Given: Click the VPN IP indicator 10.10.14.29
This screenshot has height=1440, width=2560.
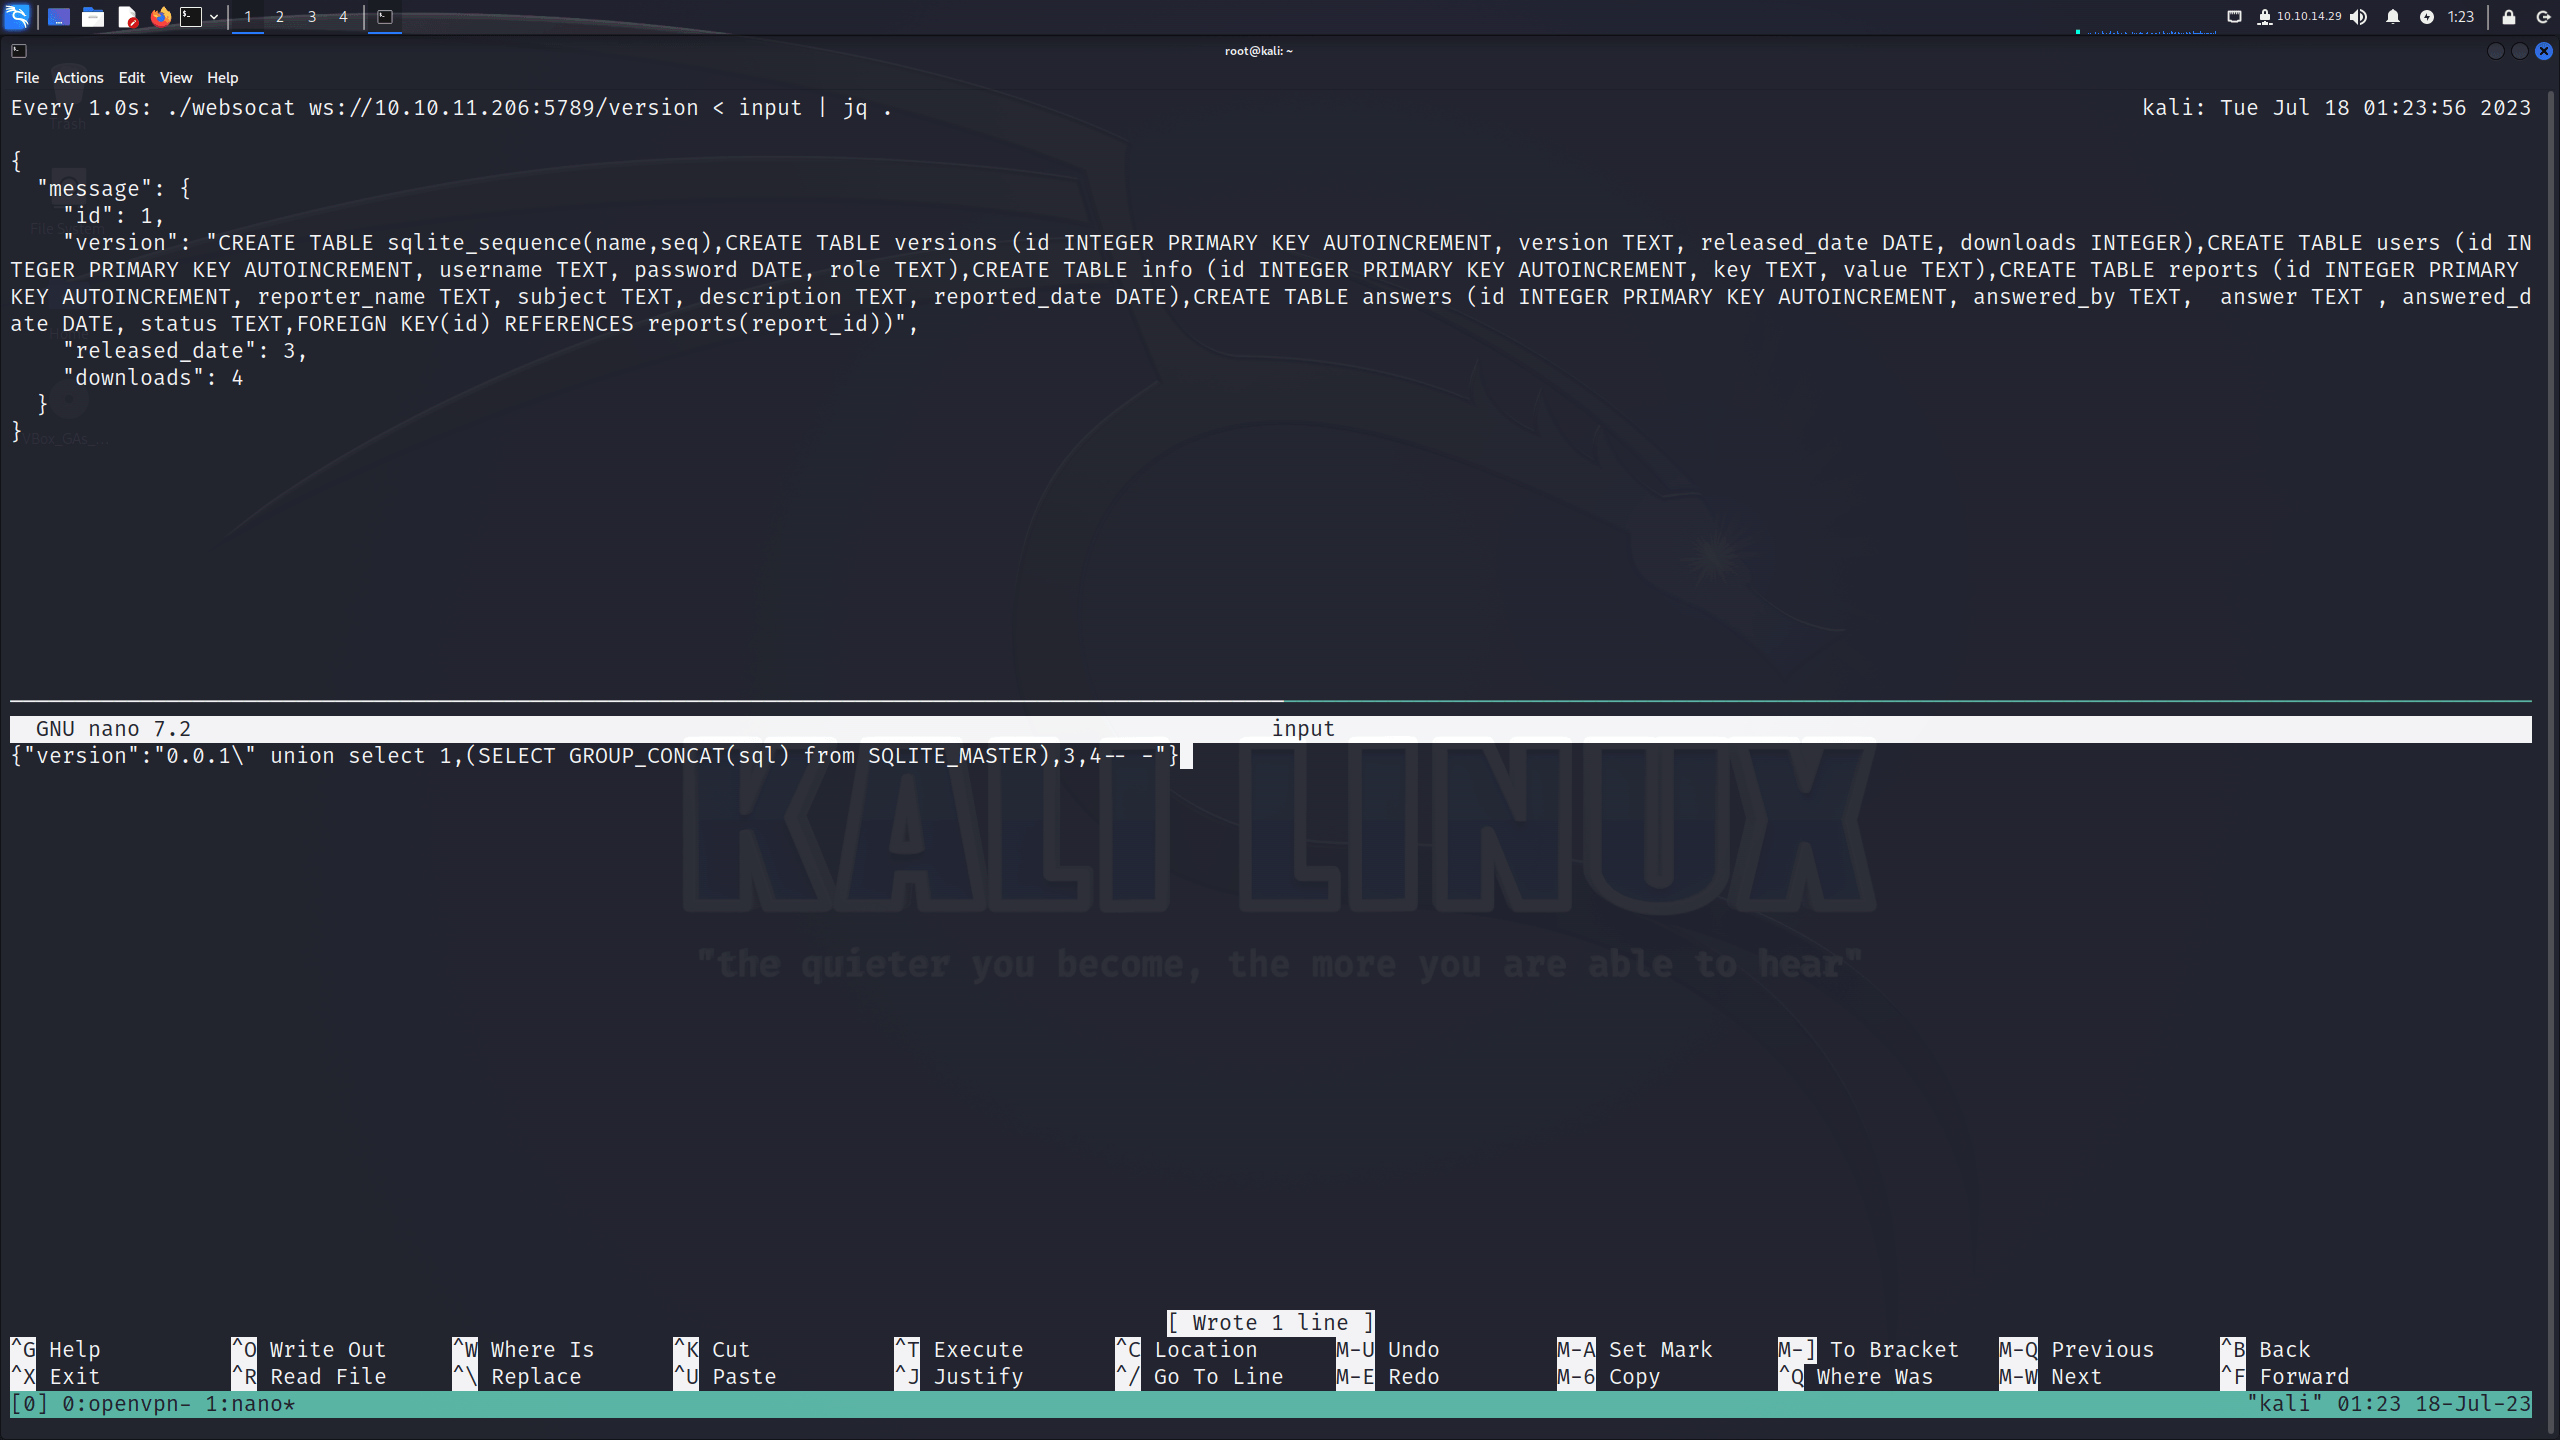Looking at the screenshot, I should click(2299, 16).
